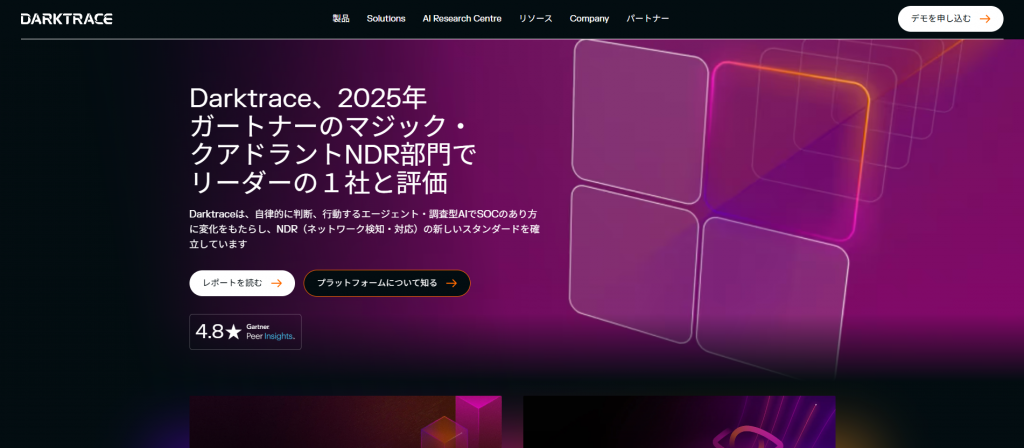Click the Darktrace logo
This screenshot has height=448, width=1024.
(x=67, y=19)
